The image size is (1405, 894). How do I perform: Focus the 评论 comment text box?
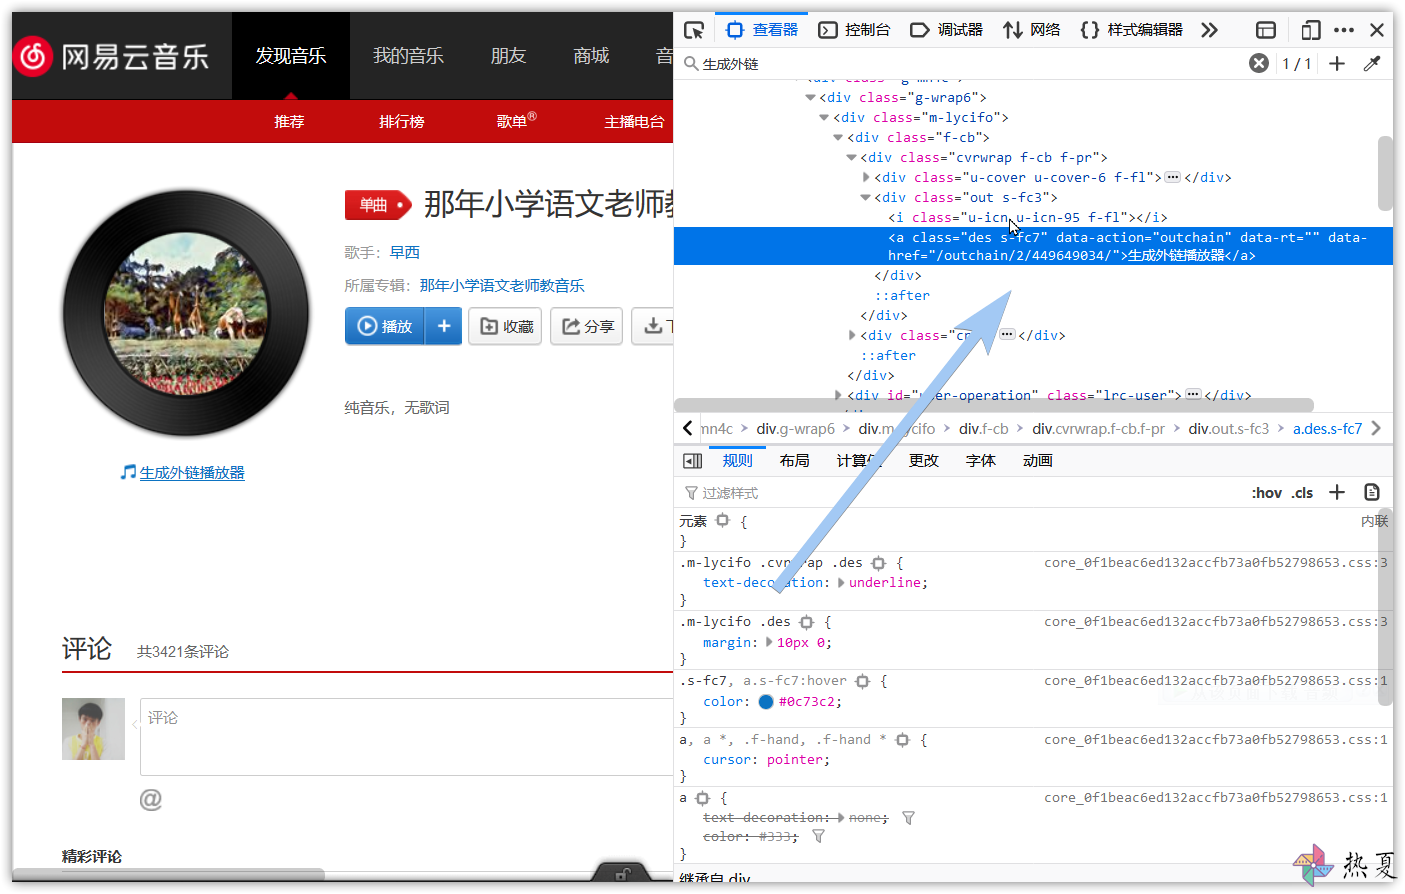[407, 737]
